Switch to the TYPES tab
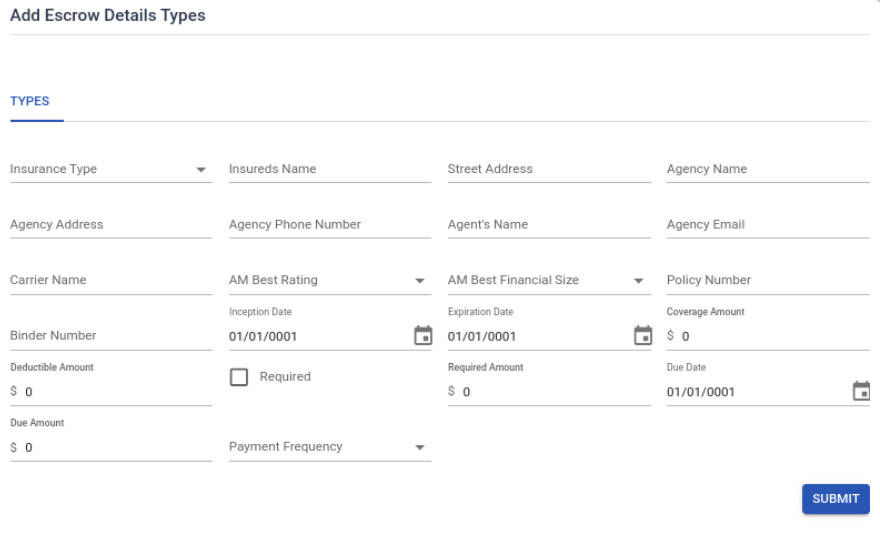The image size is (880, 542). (30, 101)
